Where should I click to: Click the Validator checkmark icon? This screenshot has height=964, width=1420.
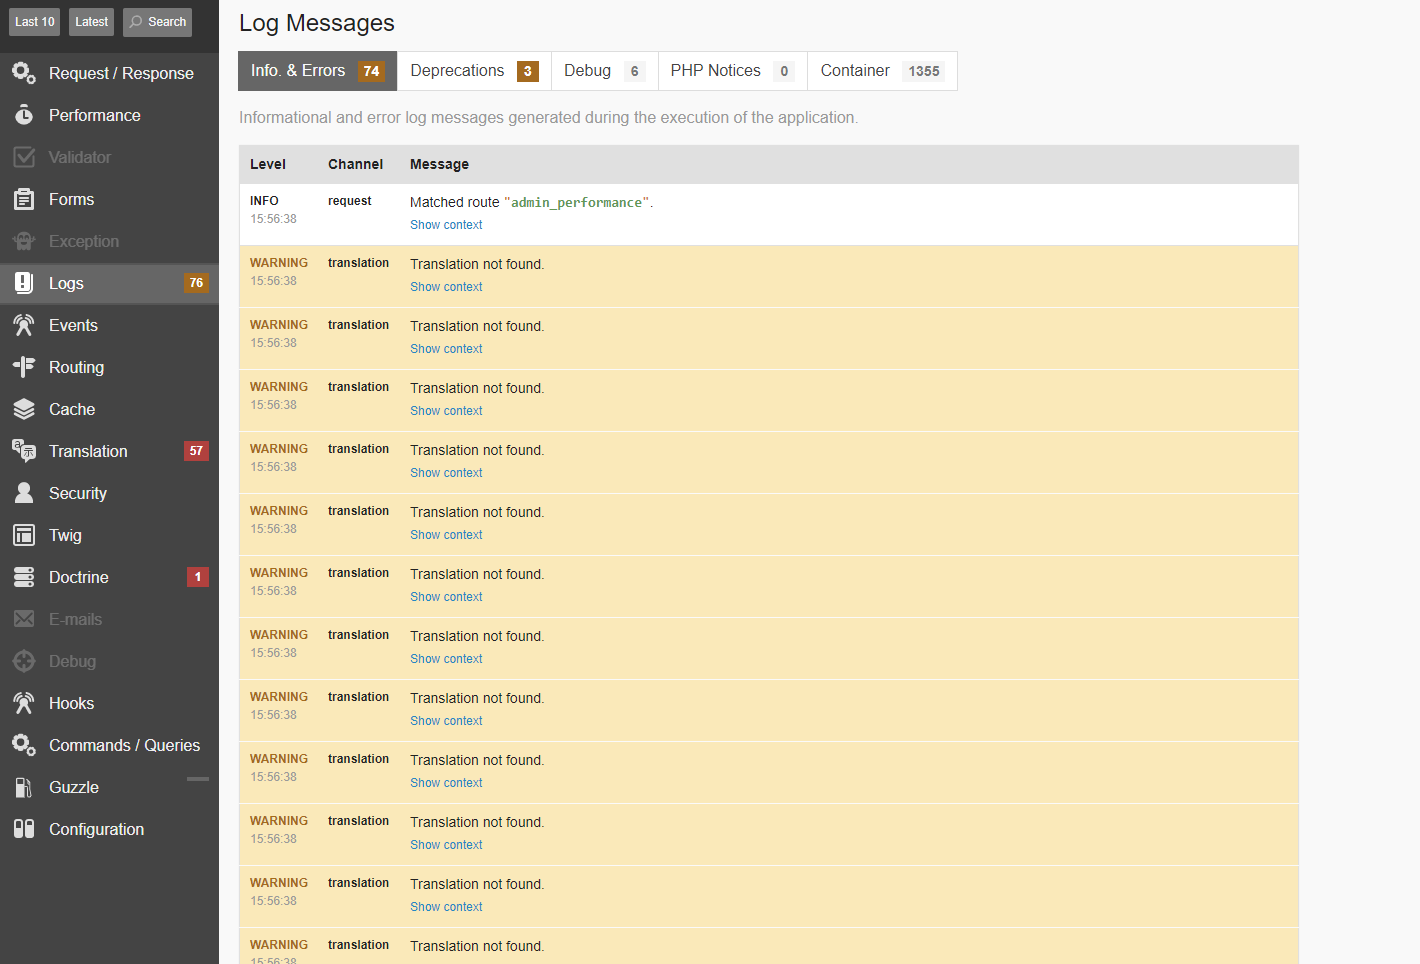pos(24,157)
